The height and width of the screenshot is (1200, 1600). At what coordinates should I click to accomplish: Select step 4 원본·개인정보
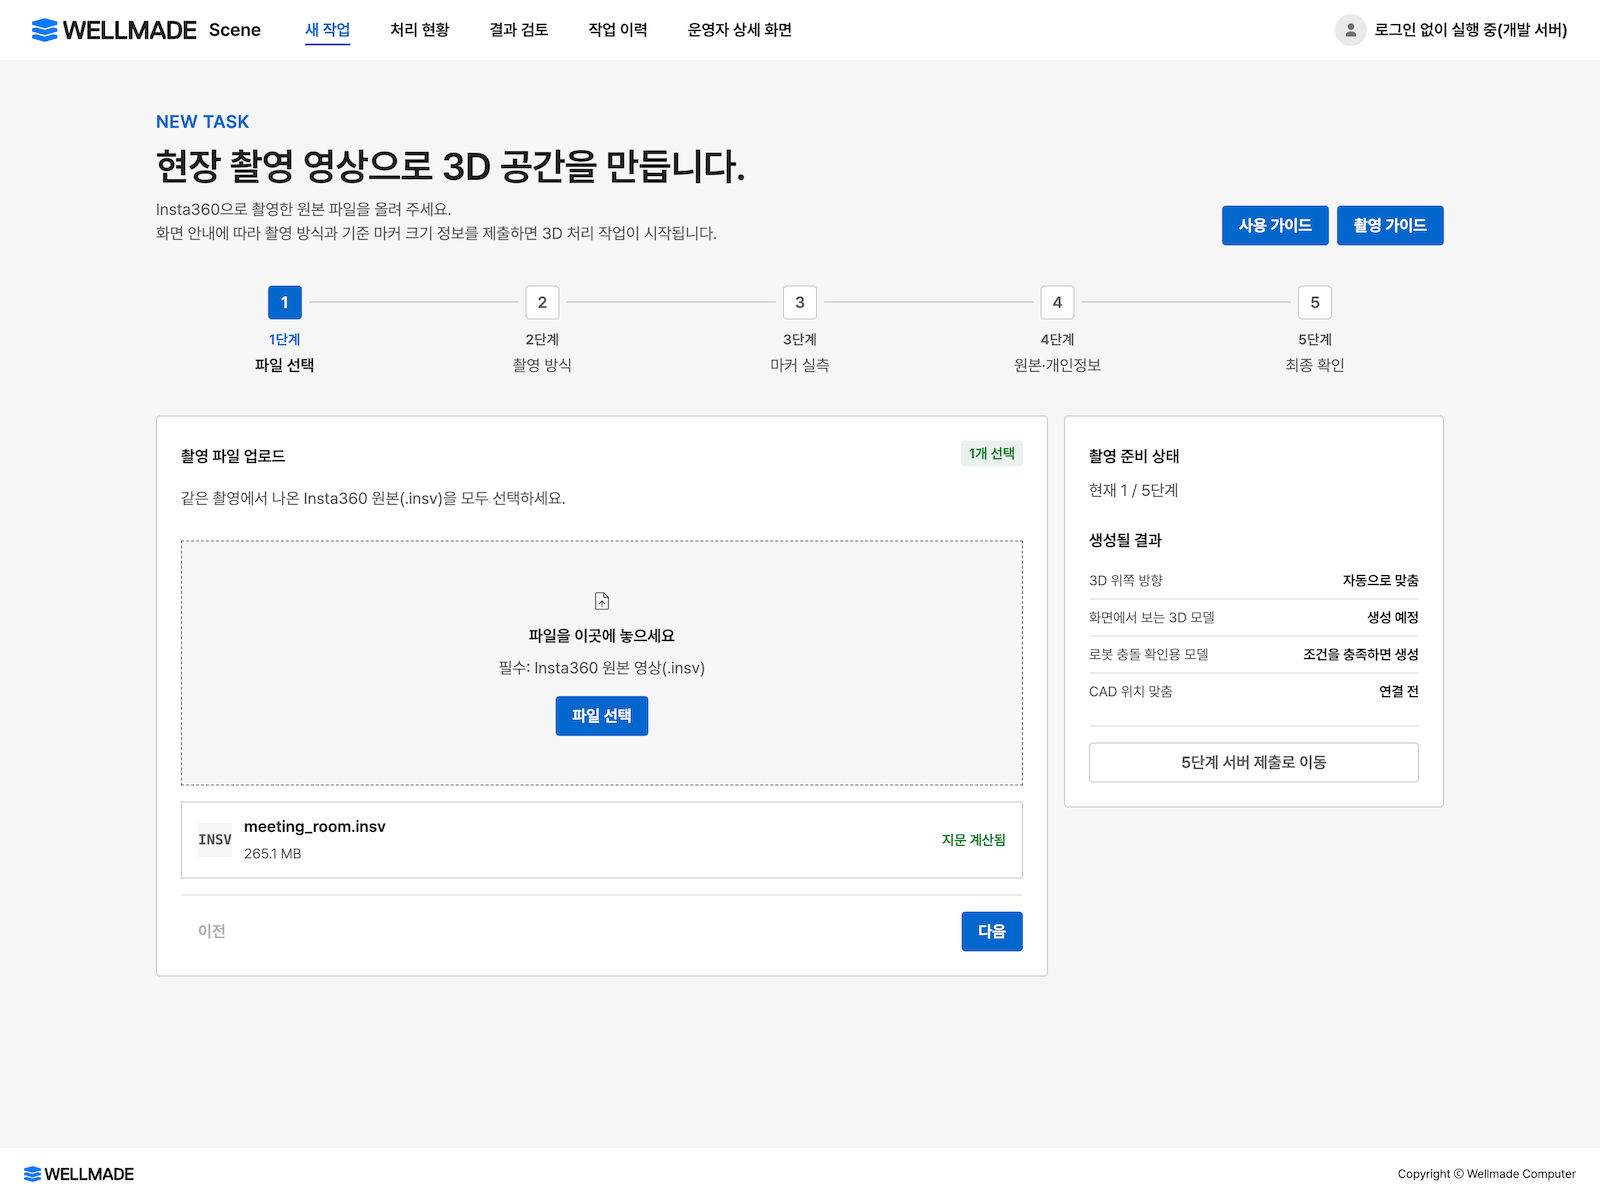[1057, 331]
